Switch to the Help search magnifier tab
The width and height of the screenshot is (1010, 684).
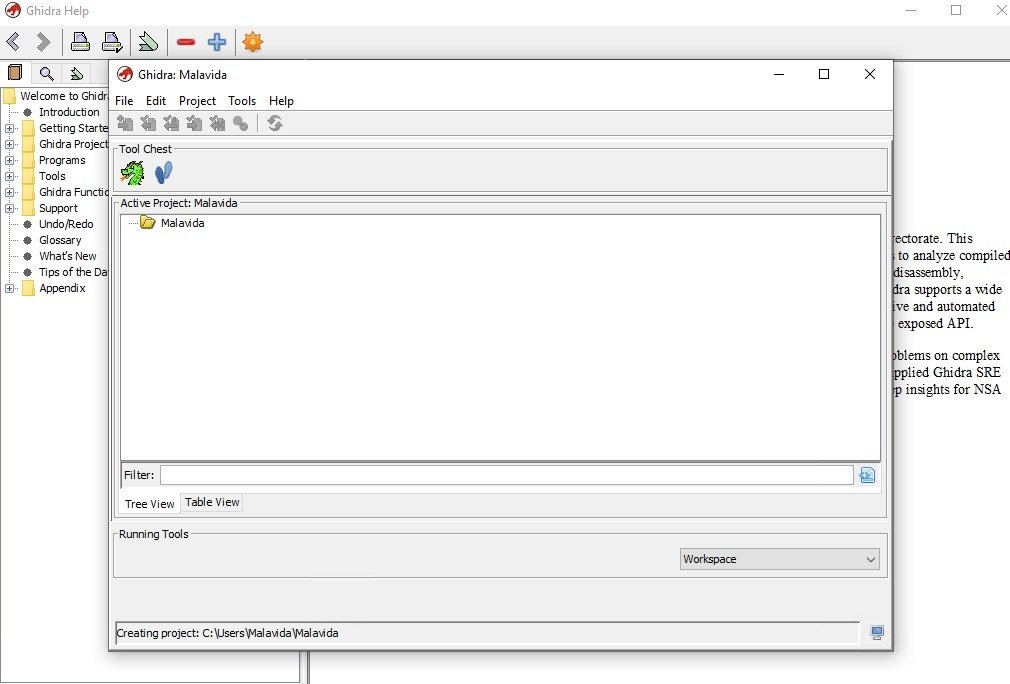click(46, 73)
